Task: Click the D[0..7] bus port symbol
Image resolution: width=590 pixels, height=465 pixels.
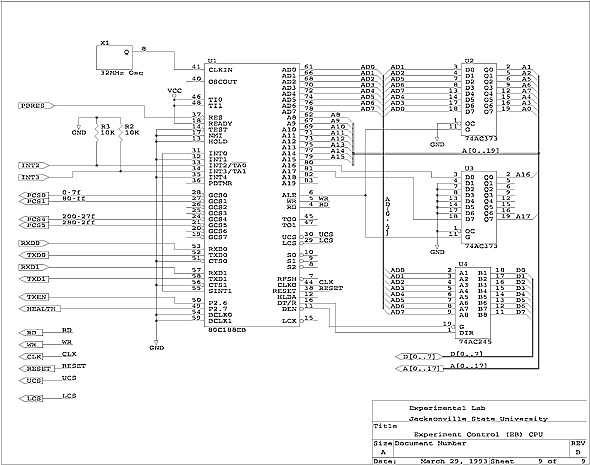Action: point(419,357)
